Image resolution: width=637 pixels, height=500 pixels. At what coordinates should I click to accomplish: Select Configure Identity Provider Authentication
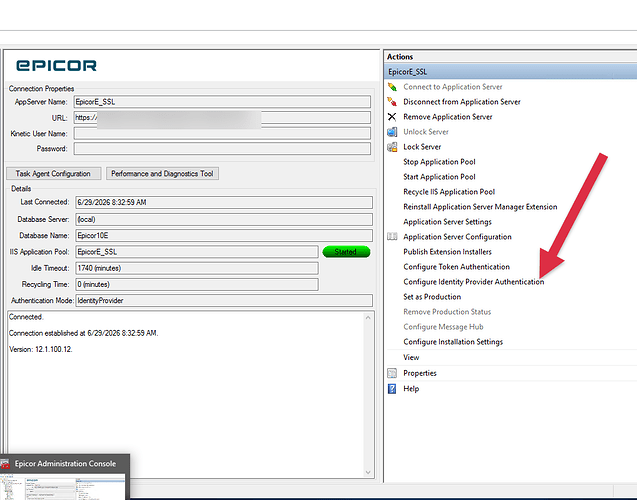[x=474, y=282]
